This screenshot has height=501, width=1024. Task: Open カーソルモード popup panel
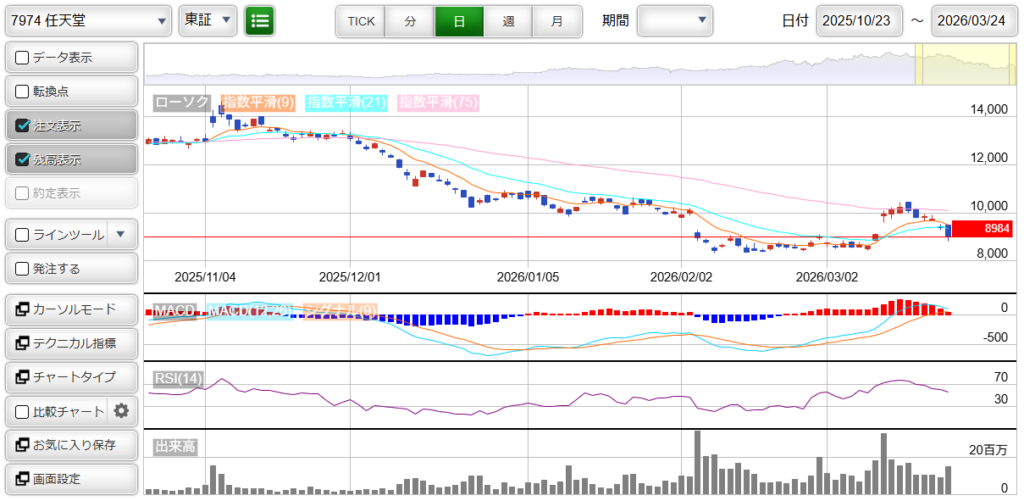click(70, 310)
